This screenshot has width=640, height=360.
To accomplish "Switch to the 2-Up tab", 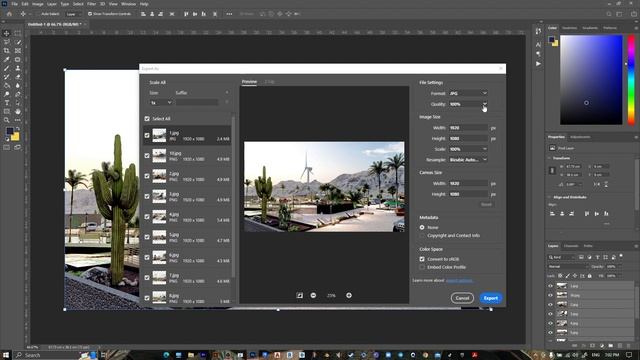I will pos(269,82).
